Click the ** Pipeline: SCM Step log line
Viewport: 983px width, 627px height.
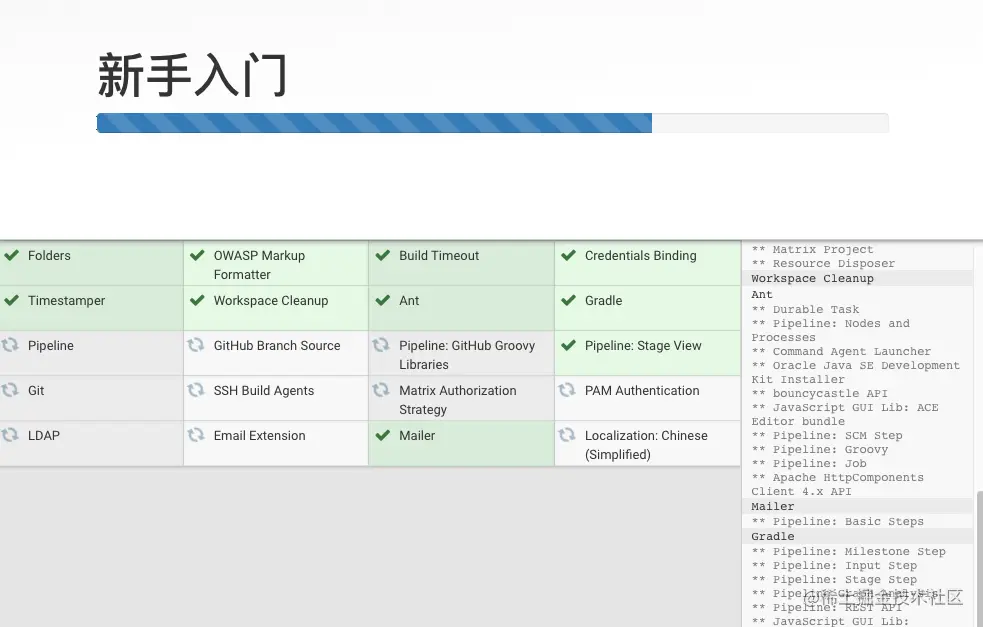[x=827, y=436]
